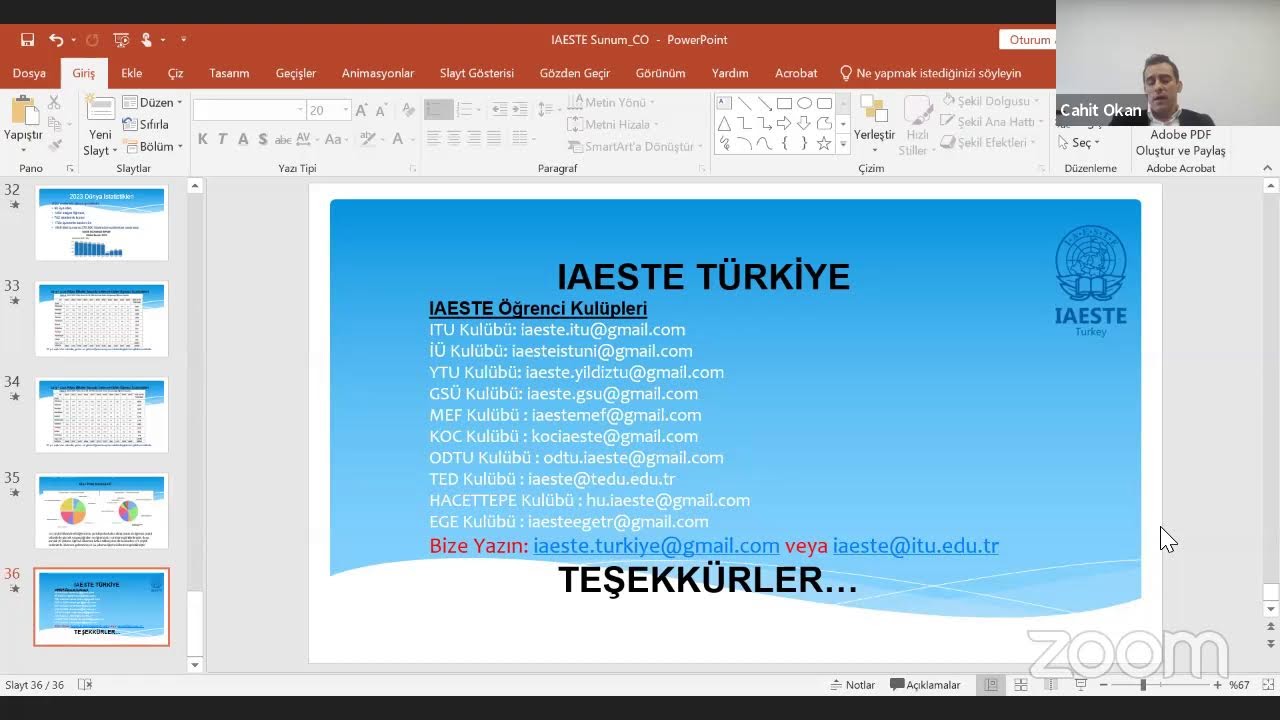Clear all formatting eraser icon

(408, 110)
